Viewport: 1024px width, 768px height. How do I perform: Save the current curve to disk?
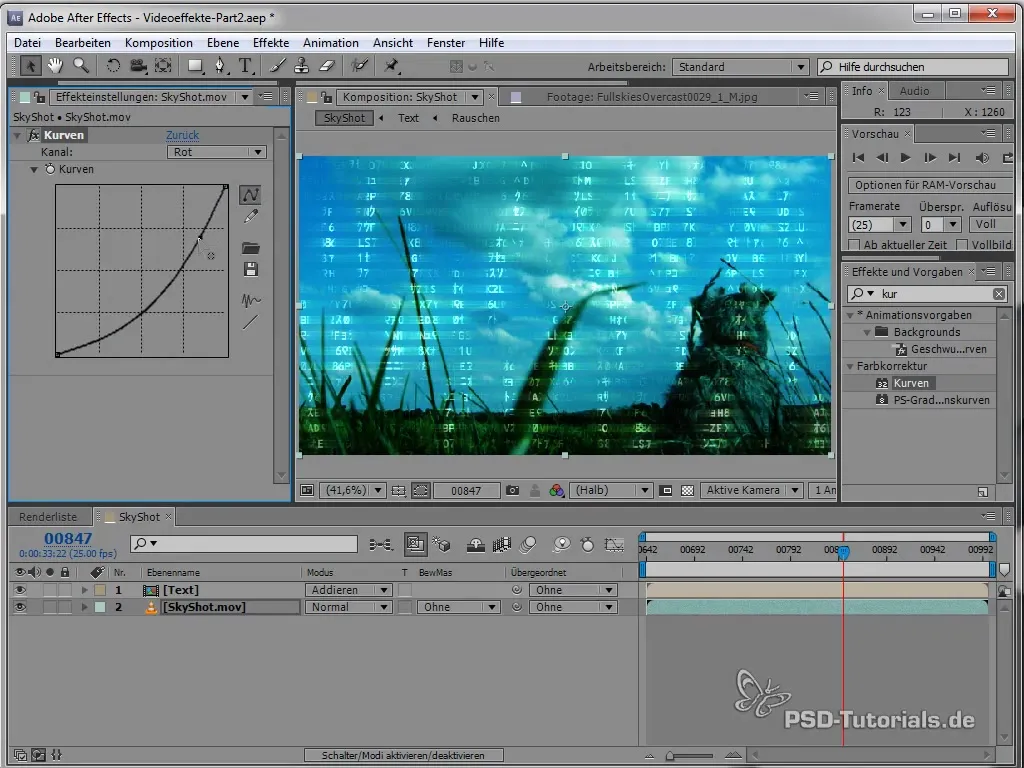pos(251,269)
